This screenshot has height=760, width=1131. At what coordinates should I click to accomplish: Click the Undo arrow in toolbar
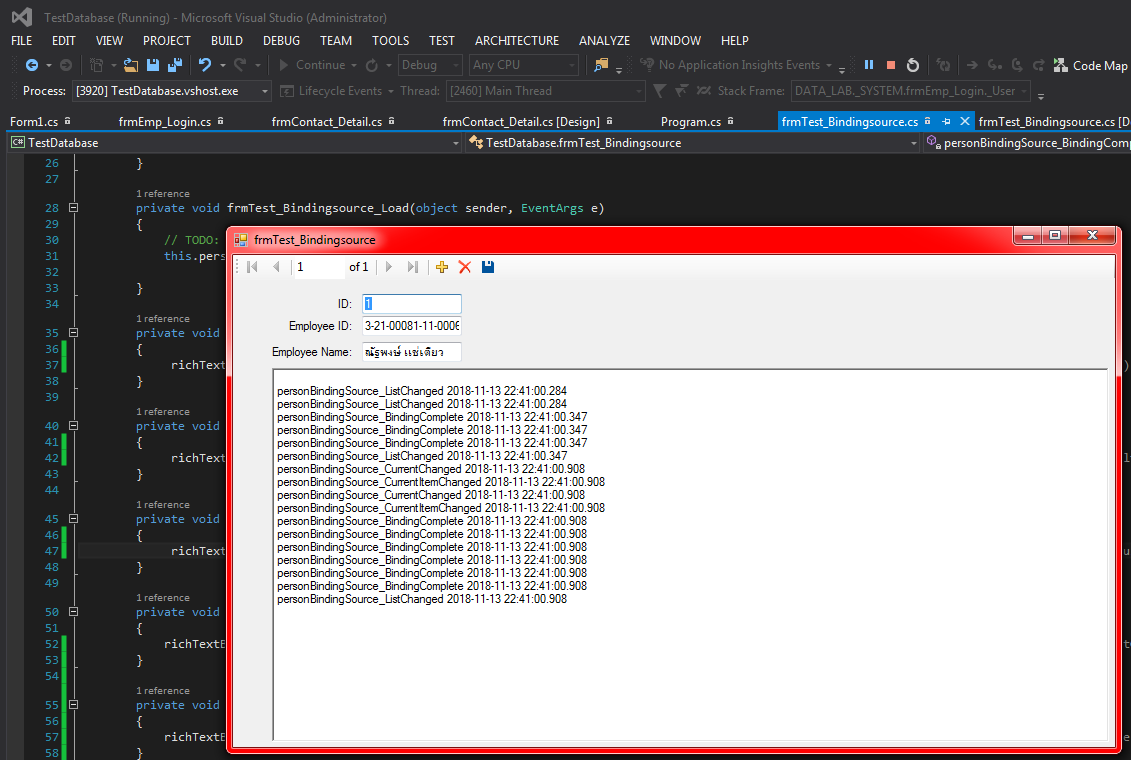(x=205, y=65)
